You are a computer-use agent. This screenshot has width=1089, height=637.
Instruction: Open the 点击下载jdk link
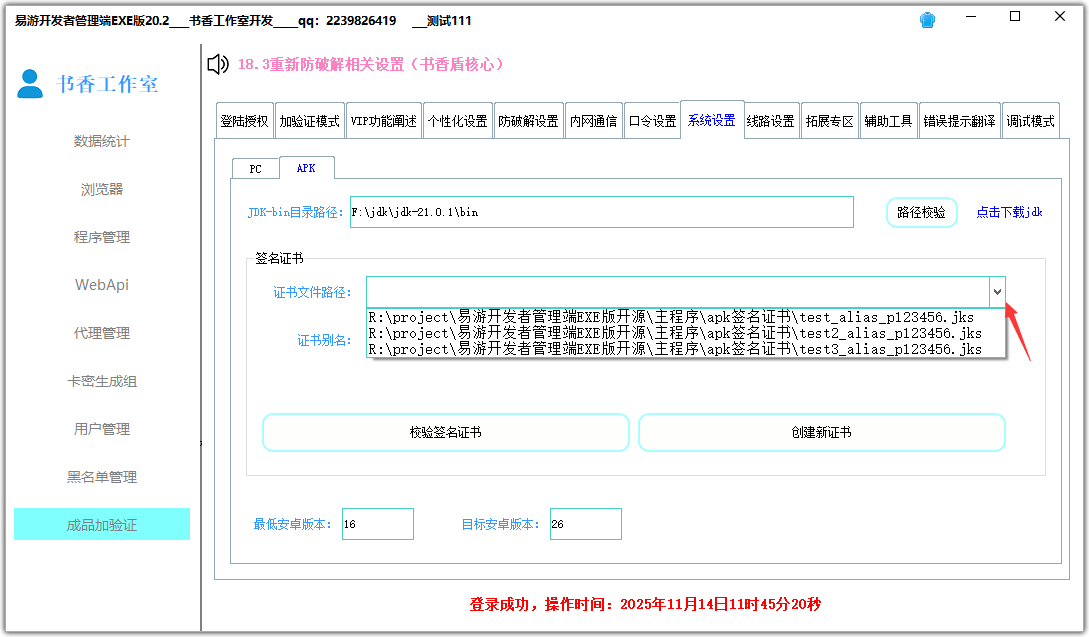coord(1009,212)
